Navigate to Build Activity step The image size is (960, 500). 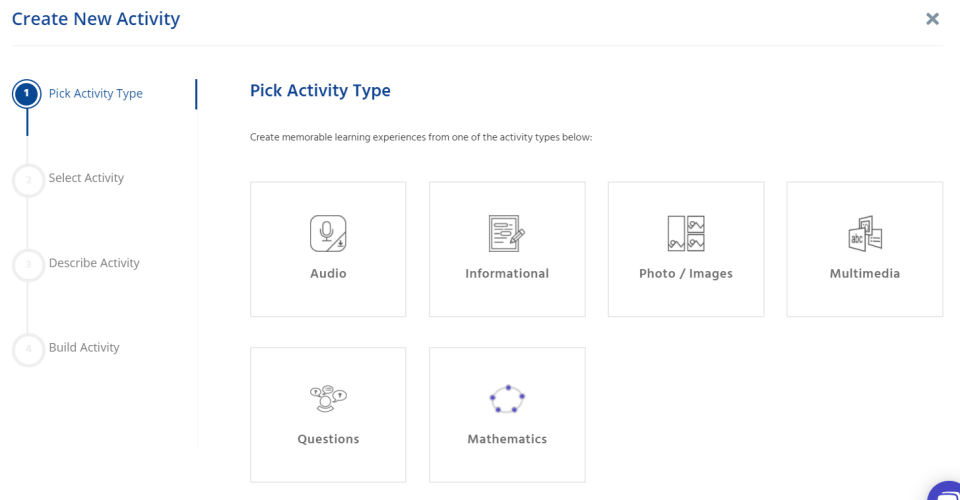tap(84, 348)
